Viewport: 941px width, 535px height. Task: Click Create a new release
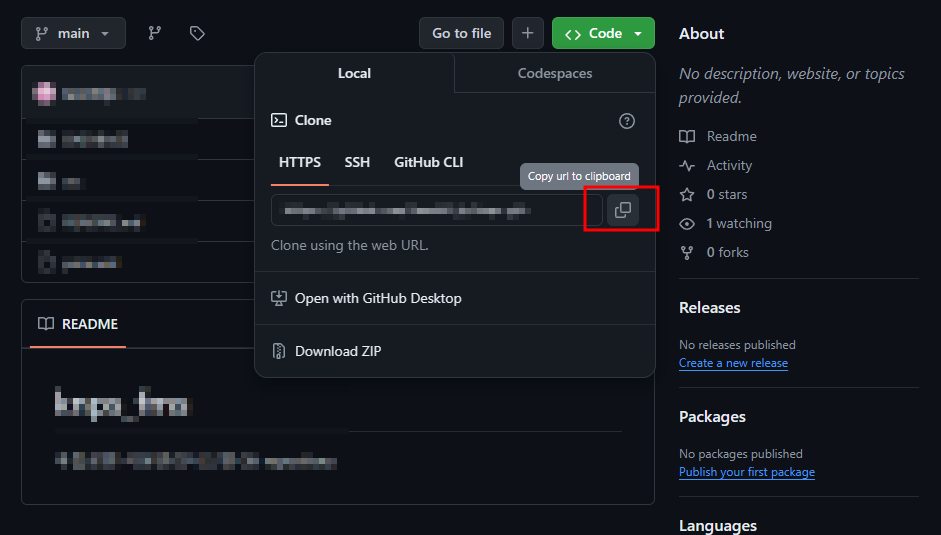pos(733,363)
